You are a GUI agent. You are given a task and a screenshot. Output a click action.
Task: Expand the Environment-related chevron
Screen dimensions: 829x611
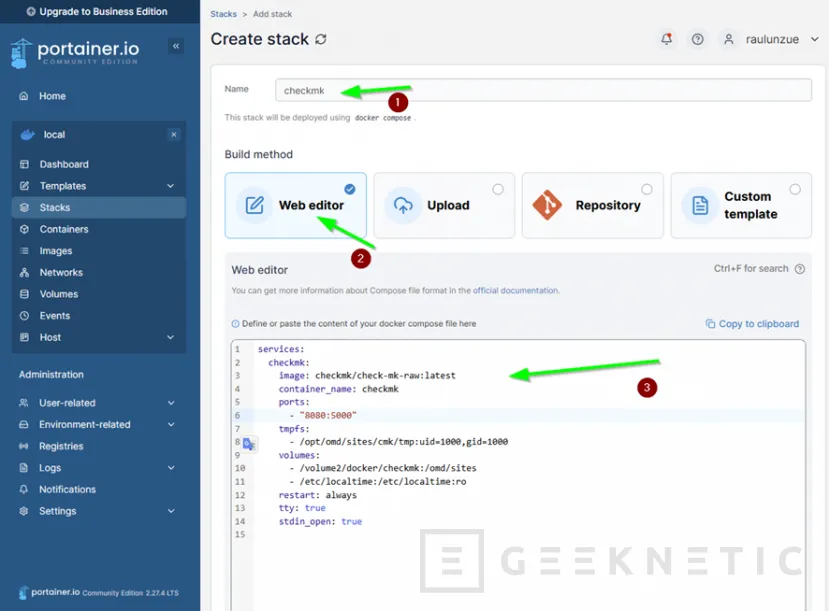(x=171, y=425)
